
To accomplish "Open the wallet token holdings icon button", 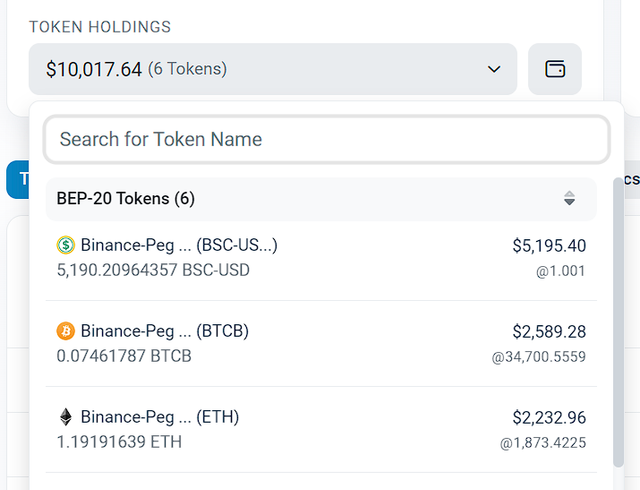I will (555, 69).
